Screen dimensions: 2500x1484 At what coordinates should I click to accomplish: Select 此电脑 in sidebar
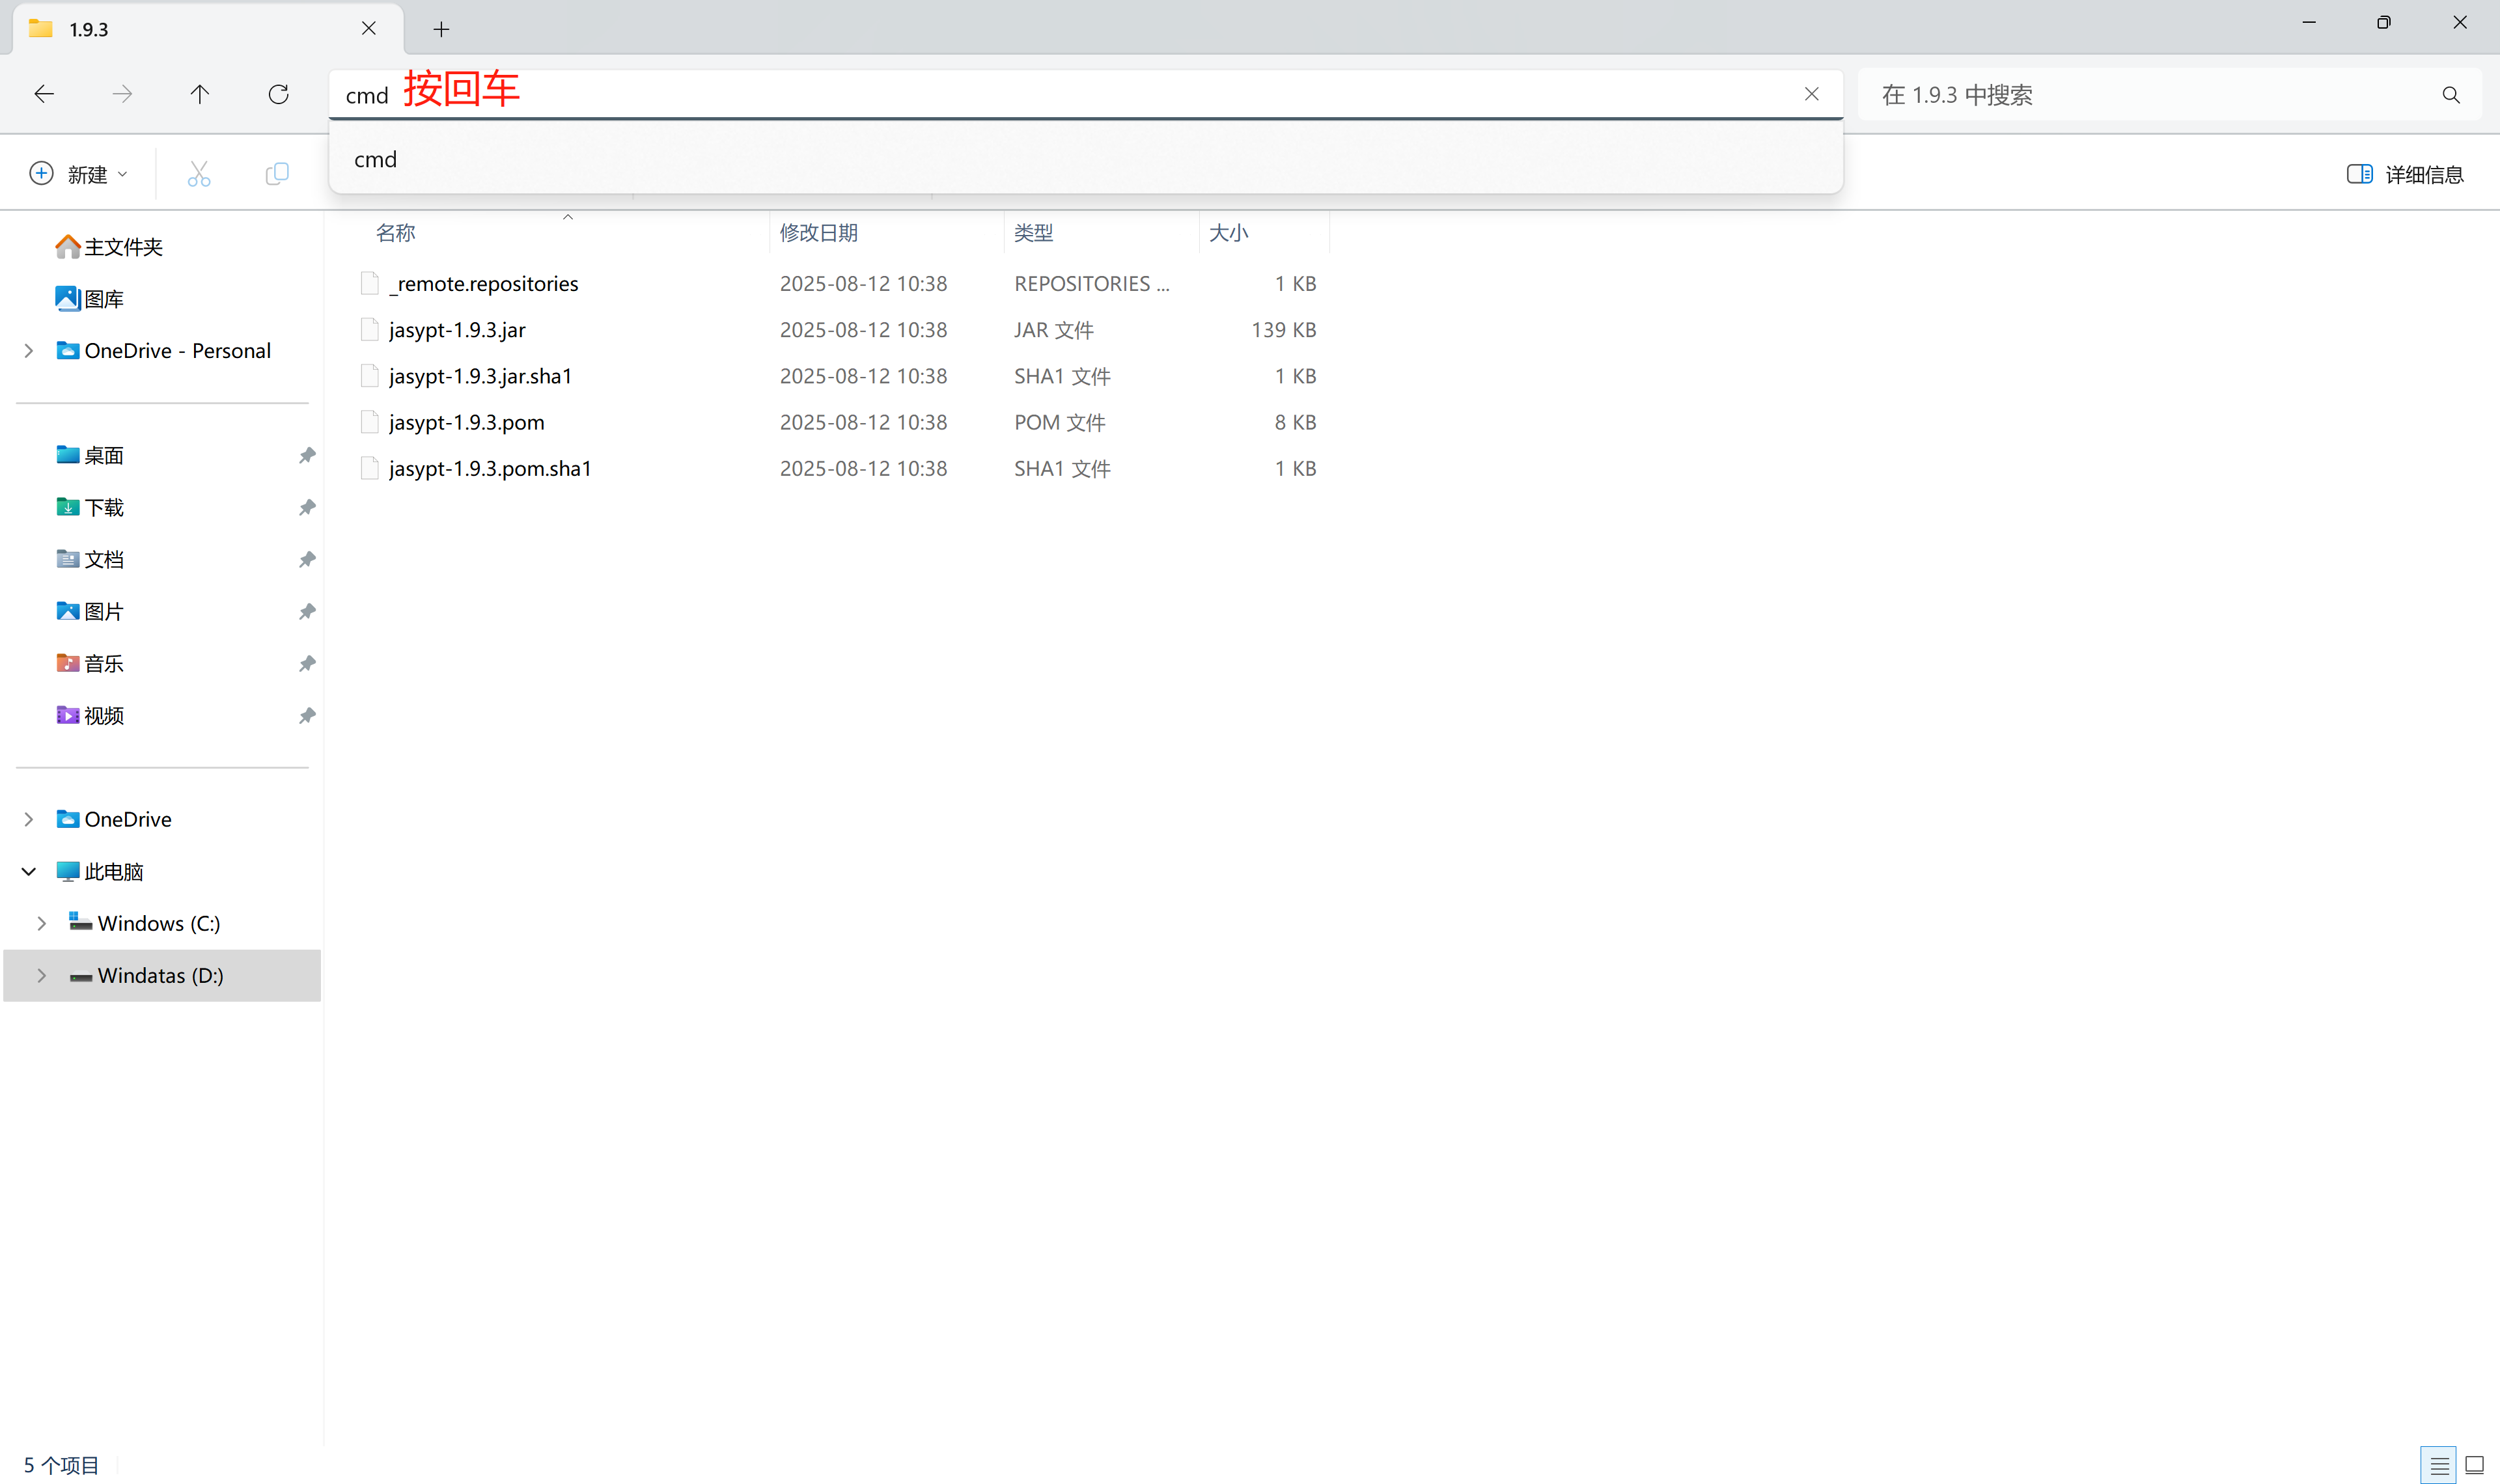click(x=100, y=871)
